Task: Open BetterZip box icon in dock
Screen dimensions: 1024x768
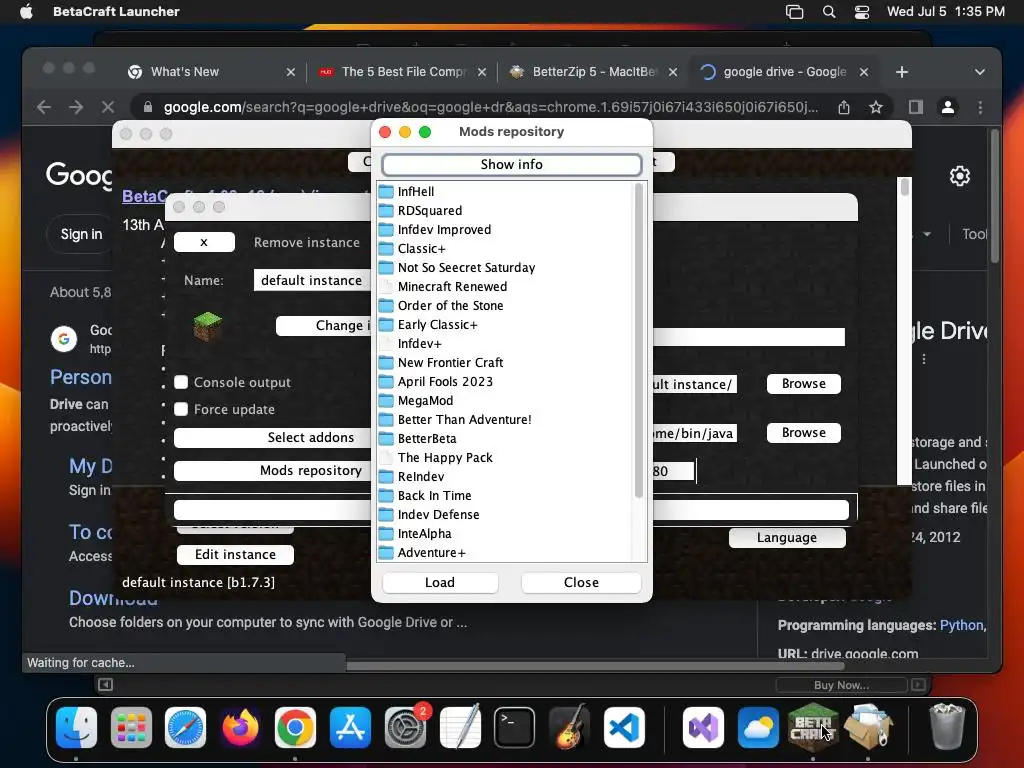Action: click(867, 727)
